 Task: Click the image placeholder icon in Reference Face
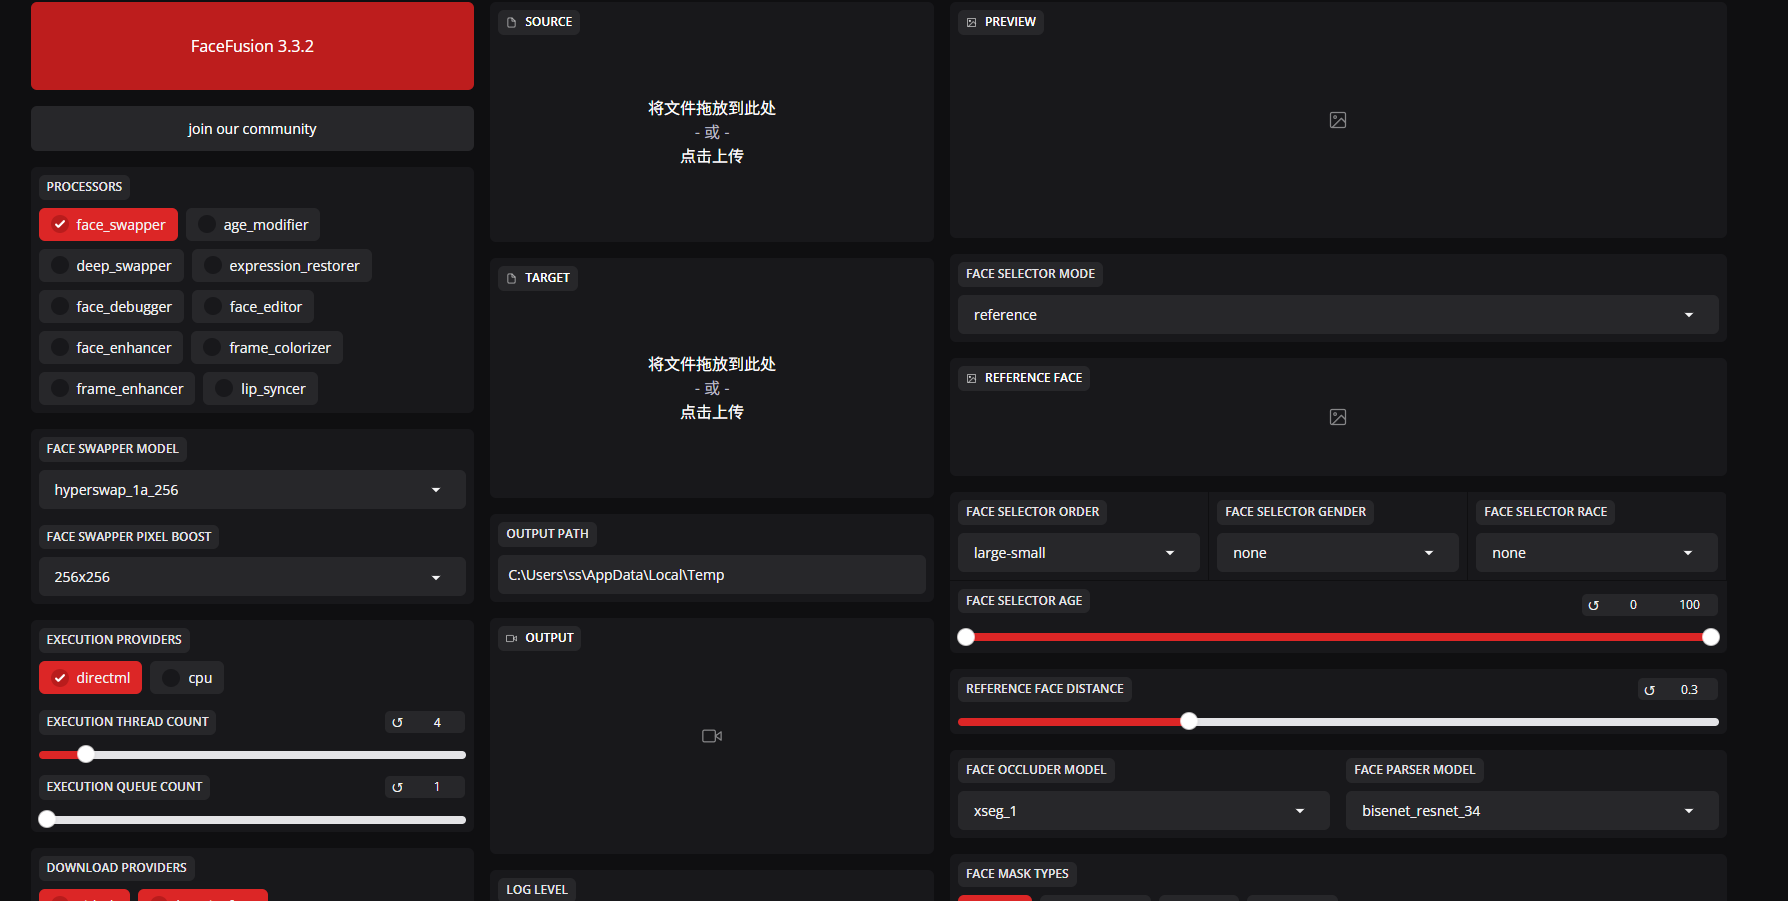(x=1338, y=417)
